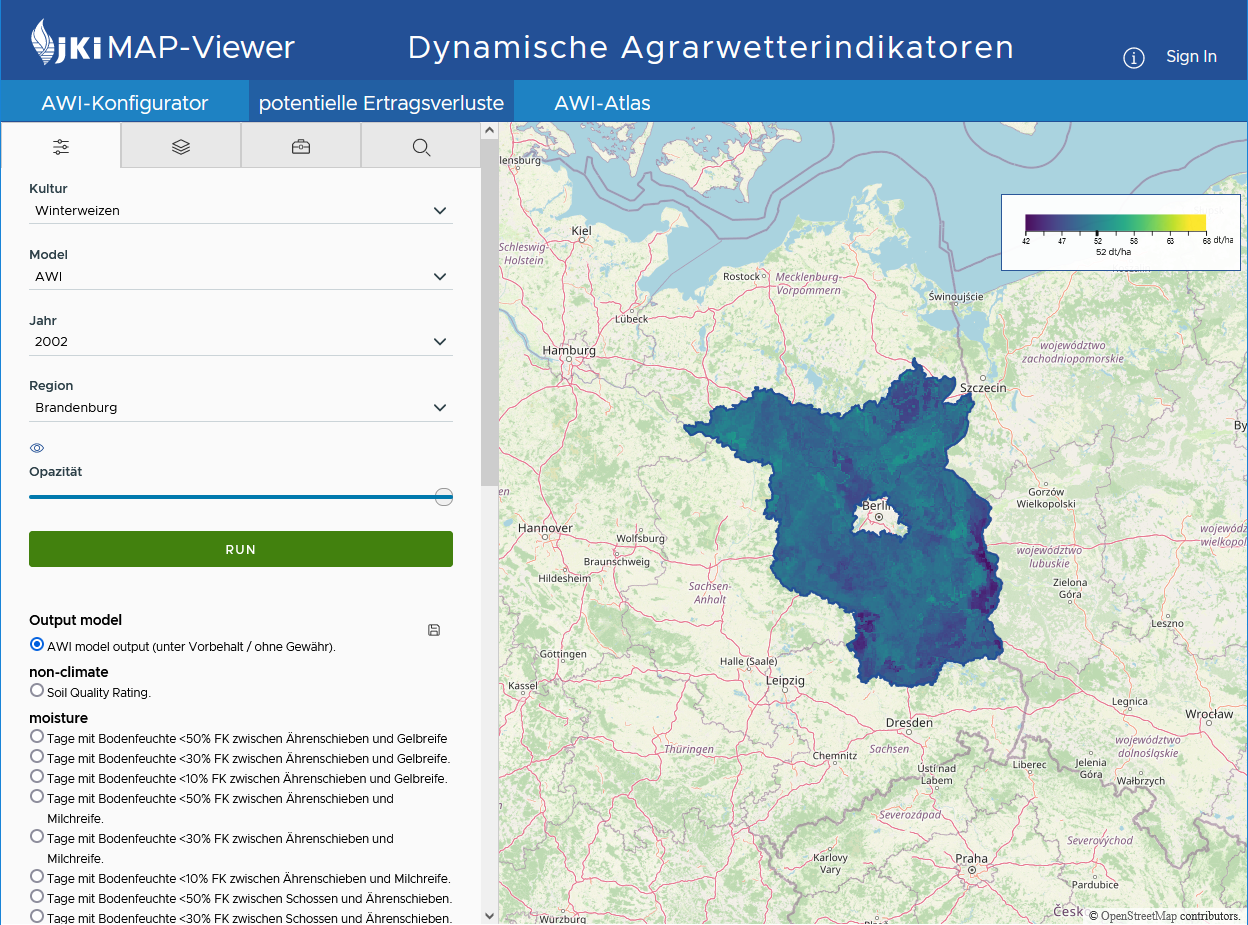Select AWI model output radio button
This screenshot has width=1248, height=925.
click(x=37, y=645)
